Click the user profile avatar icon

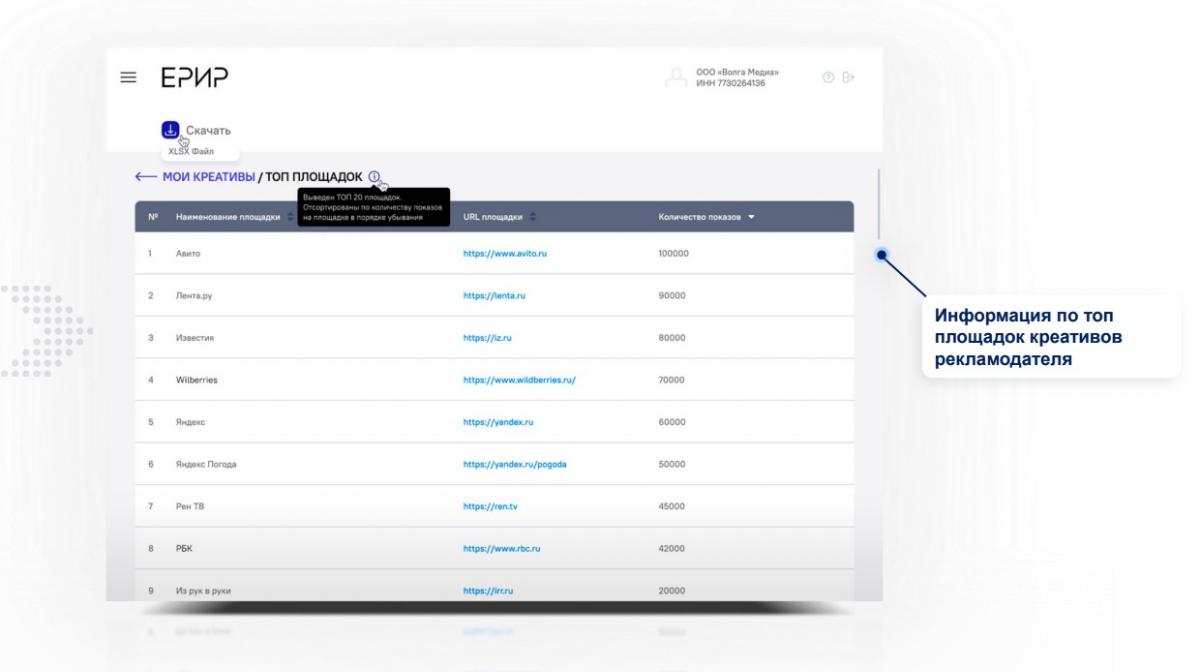[x=677, y=78]
